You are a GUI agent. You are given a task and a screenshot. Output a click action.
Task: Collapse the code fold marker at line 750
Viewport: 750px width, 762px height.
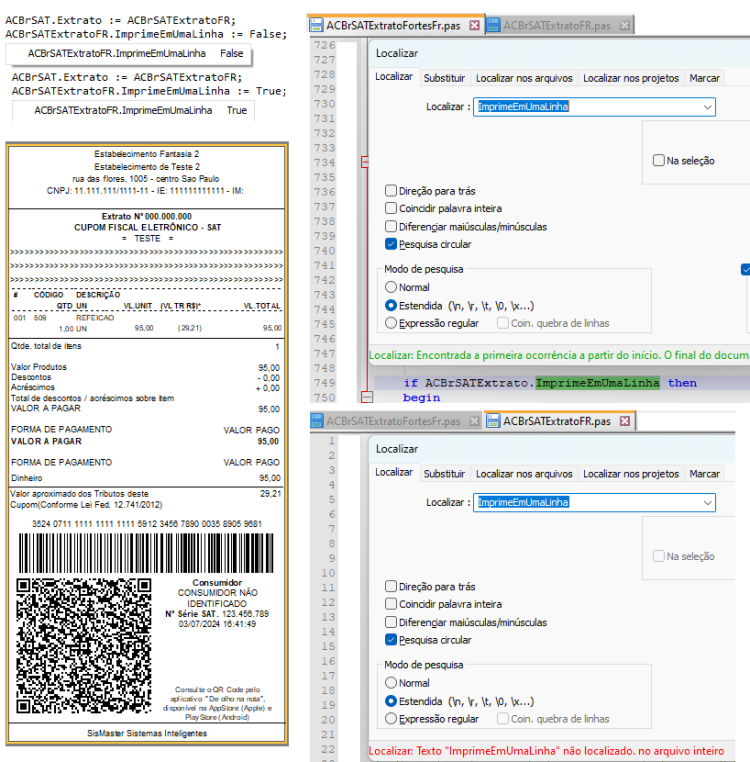(x=367, y=398)
